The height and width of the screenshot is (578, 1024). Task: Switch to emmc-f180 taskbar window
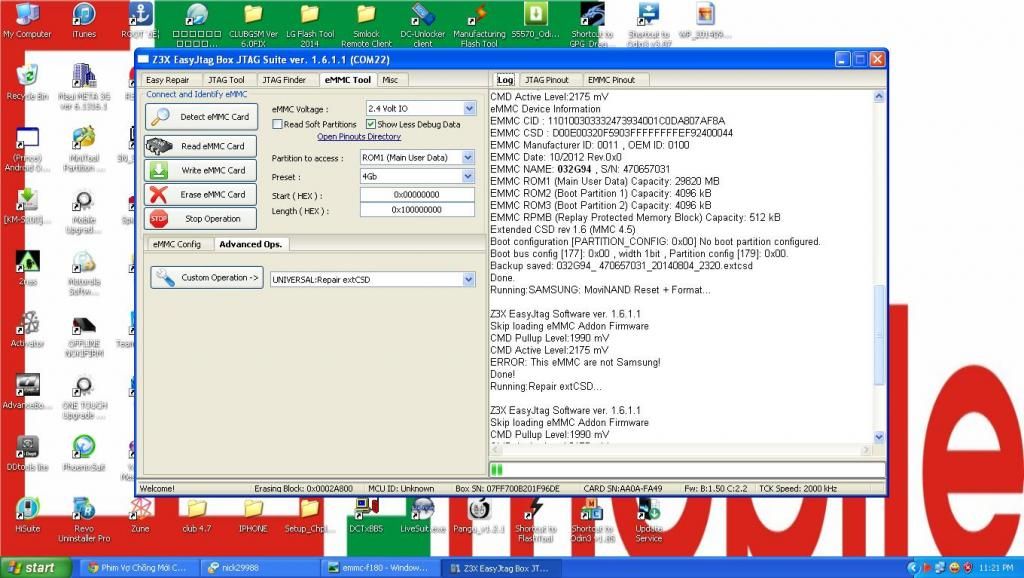click(380, 568)
